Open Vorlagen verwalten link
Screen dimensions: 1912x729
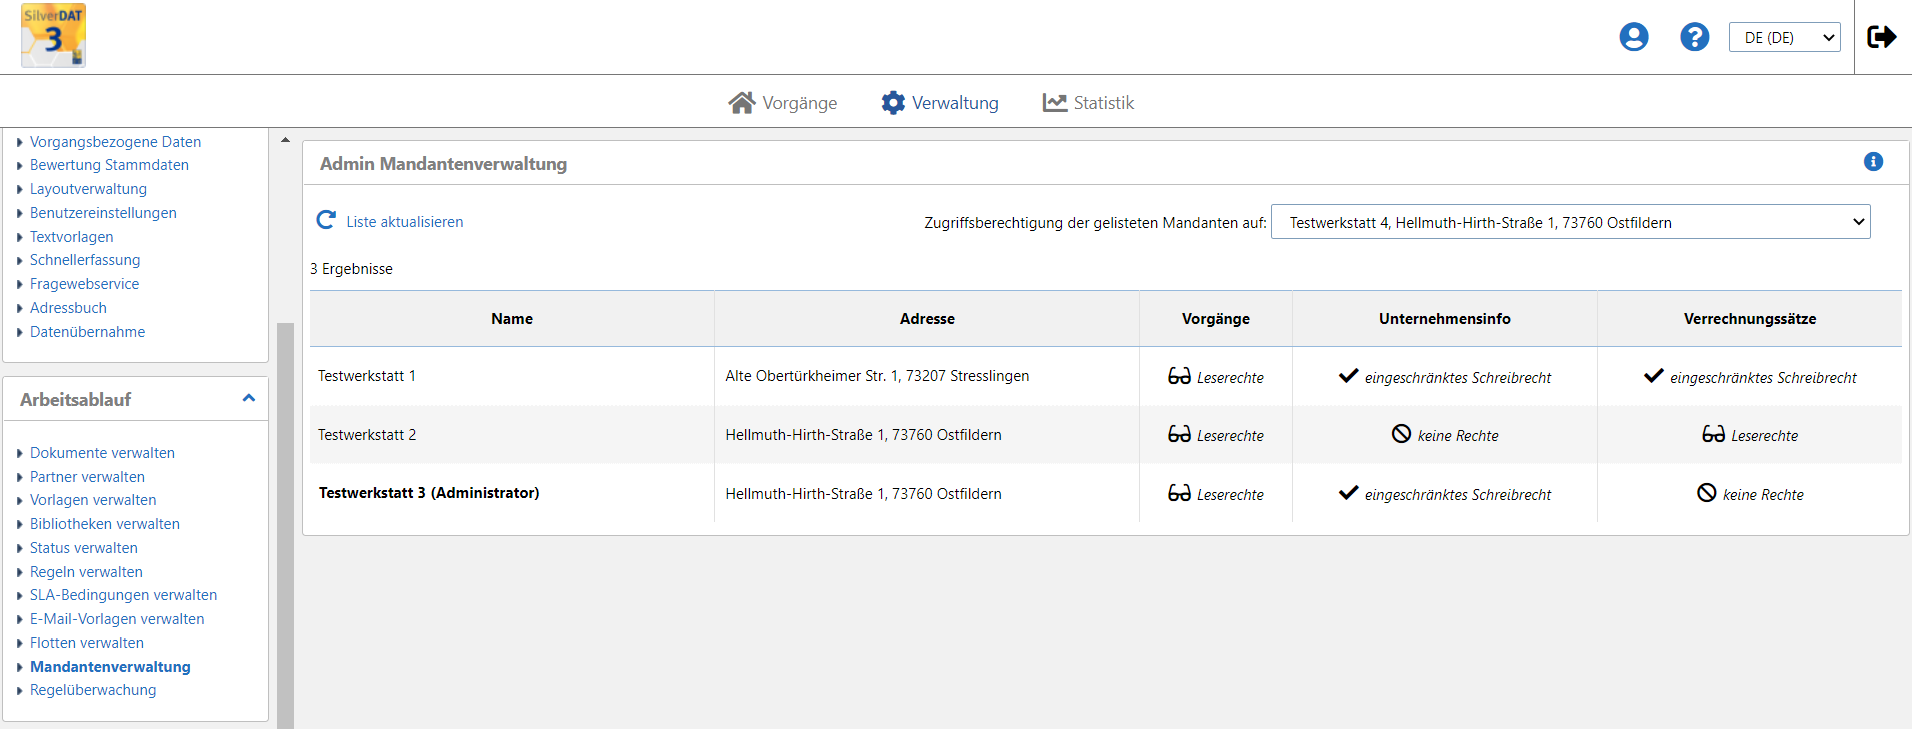(93, 500)
